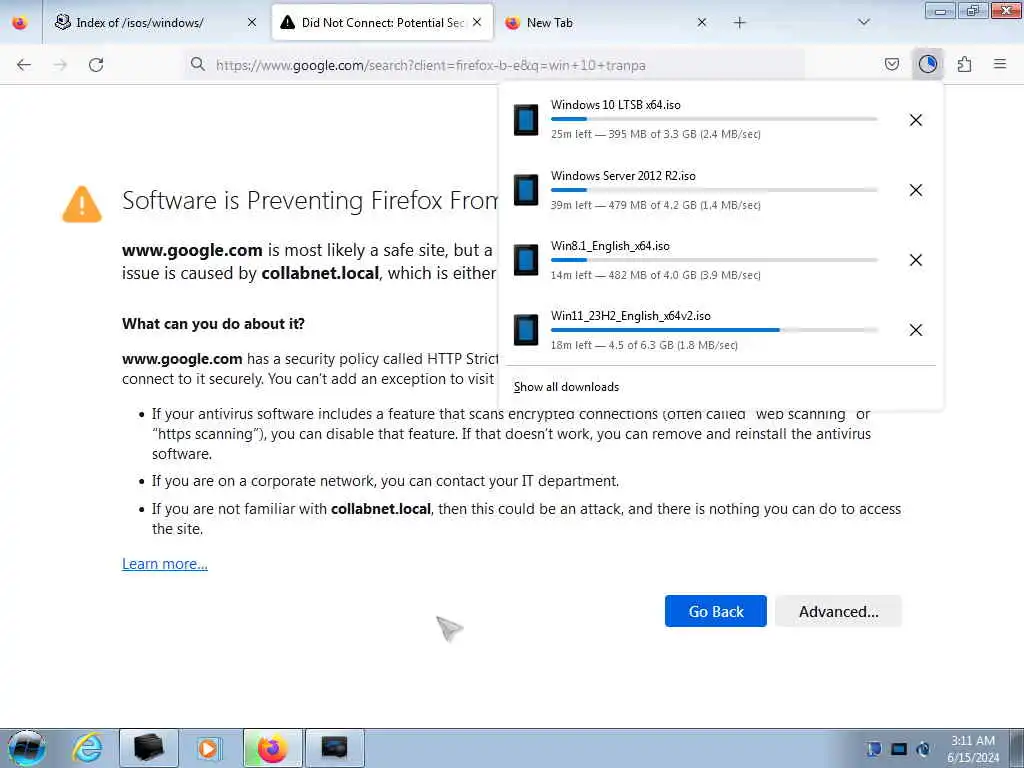The image size is (1024, 768).
Task: Expand the list all tabs chevron
Action: [x=863, y=22]
